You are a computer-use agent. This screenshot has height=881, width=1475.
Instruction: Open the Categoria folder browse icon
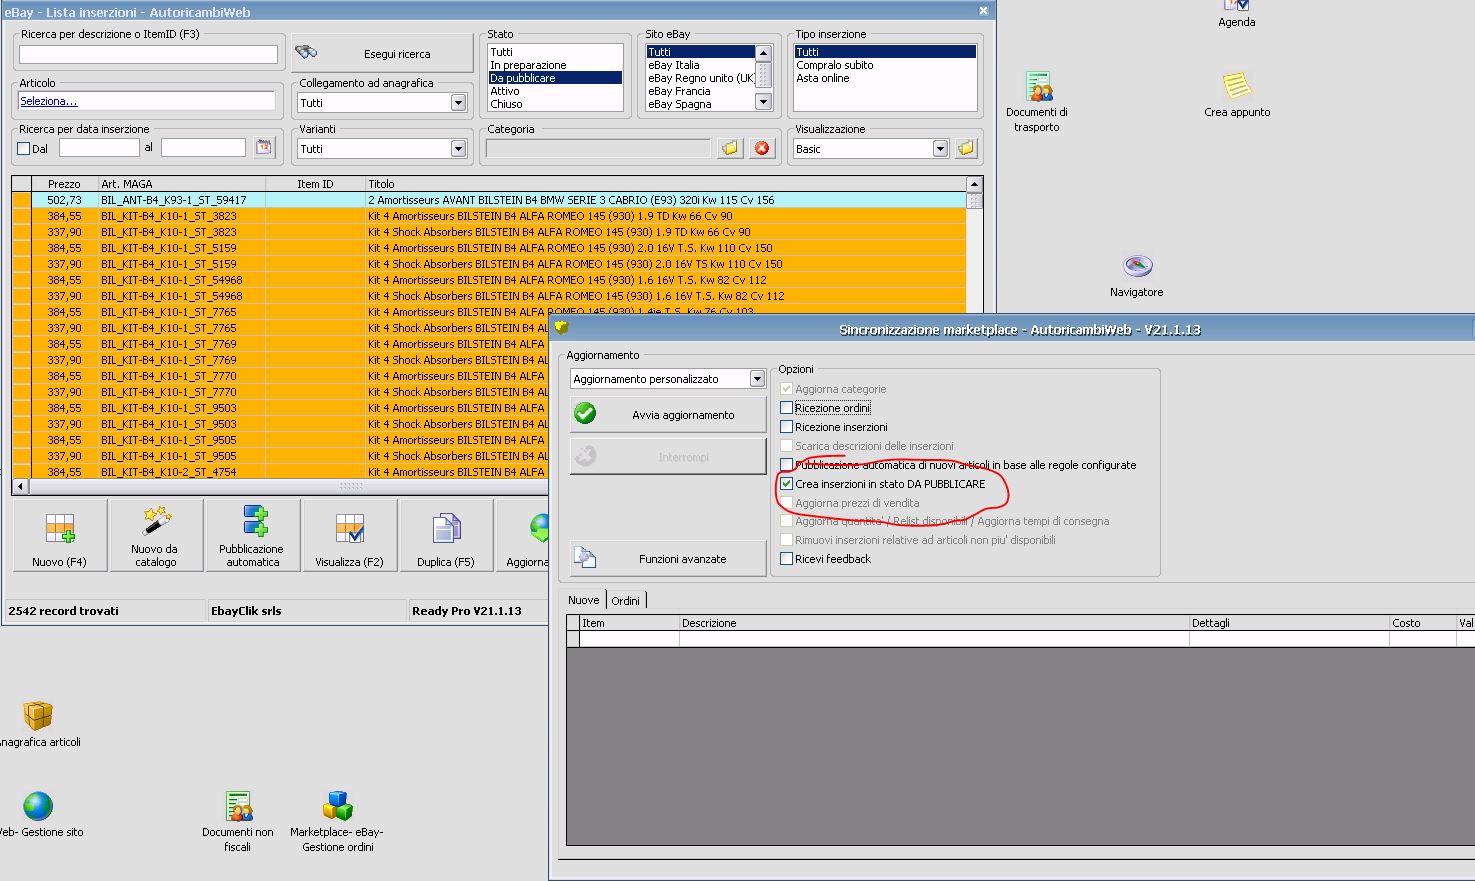(x=730, y=148)
